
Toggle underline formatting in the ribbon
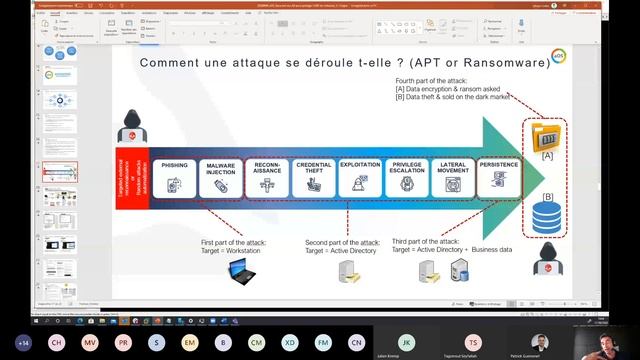[x=193, y=33]
